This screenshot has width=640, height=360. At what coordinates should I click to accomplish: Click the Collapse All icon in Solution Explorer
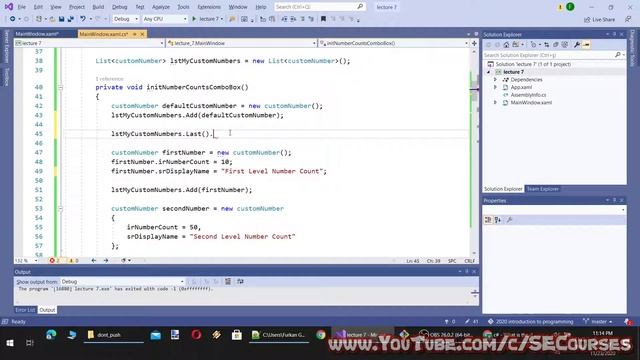(556, 44)
